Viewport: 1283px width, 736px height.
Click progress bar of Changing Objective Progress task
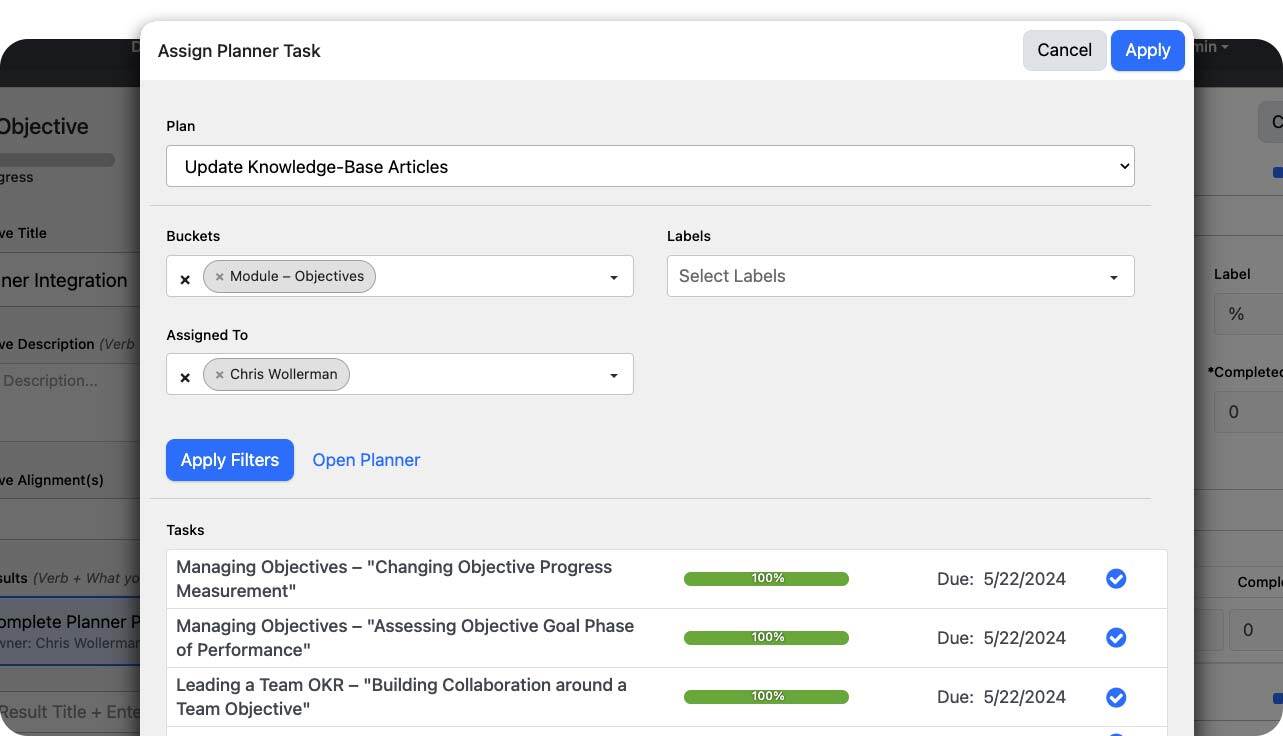pos(766,579)
